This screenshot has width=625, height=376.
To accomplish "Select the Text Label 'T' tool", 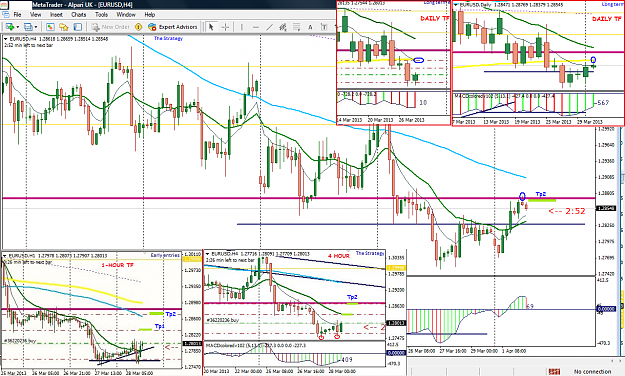I will tap(324, 27).
